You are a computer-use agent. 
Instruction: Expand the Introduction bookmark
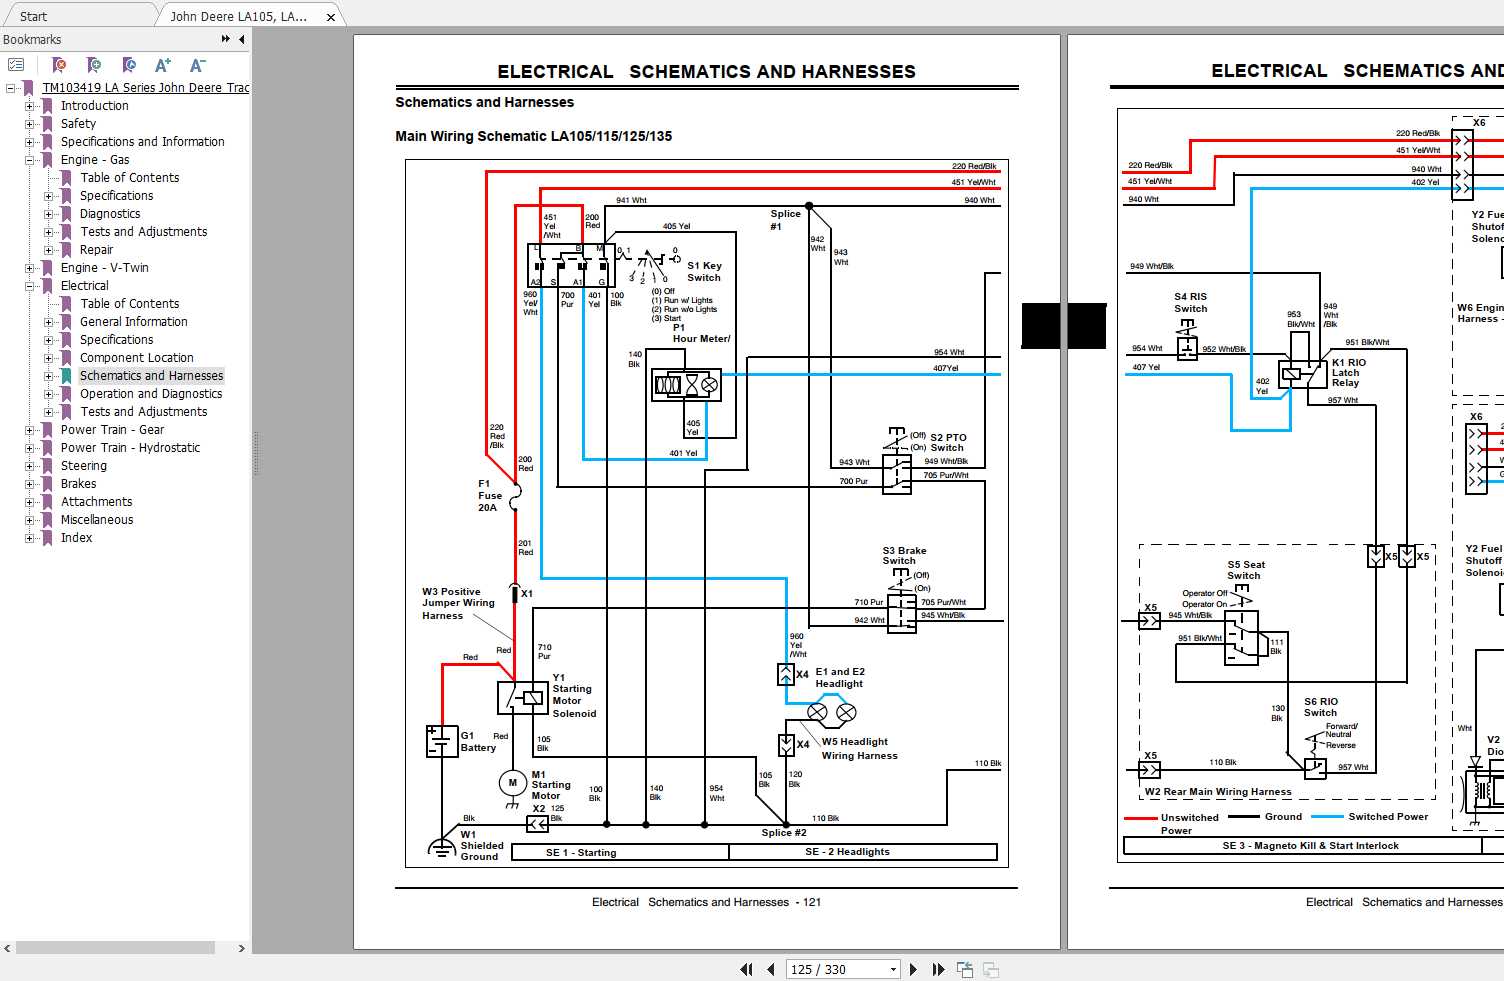pos(30,106)
